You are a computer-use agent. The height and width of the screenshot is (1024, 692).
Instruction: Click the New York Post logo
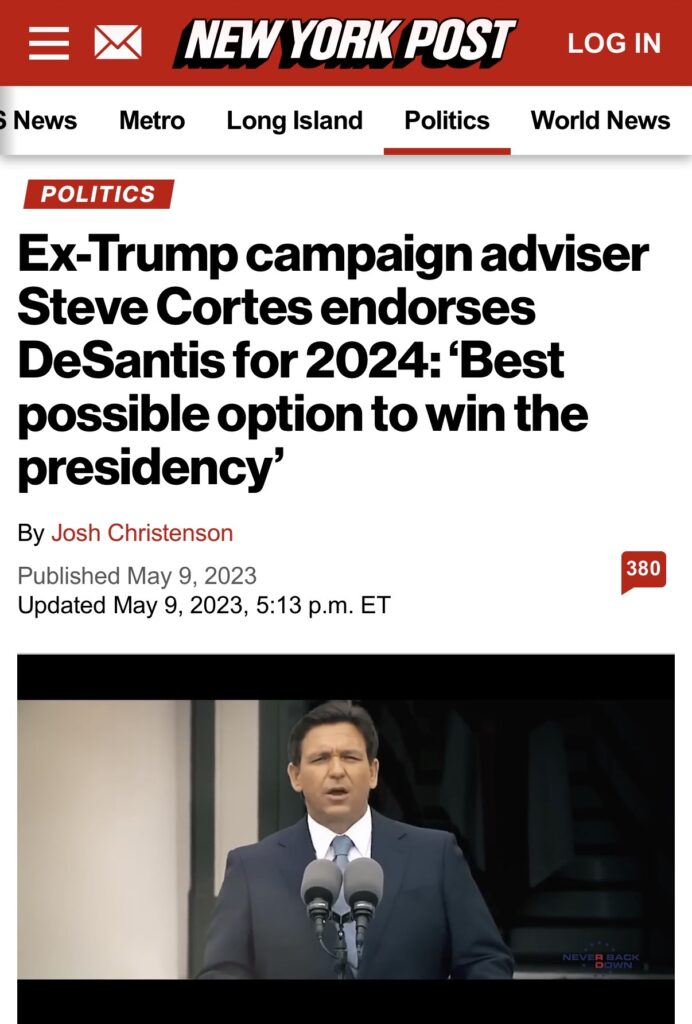[x=344, y=43]
